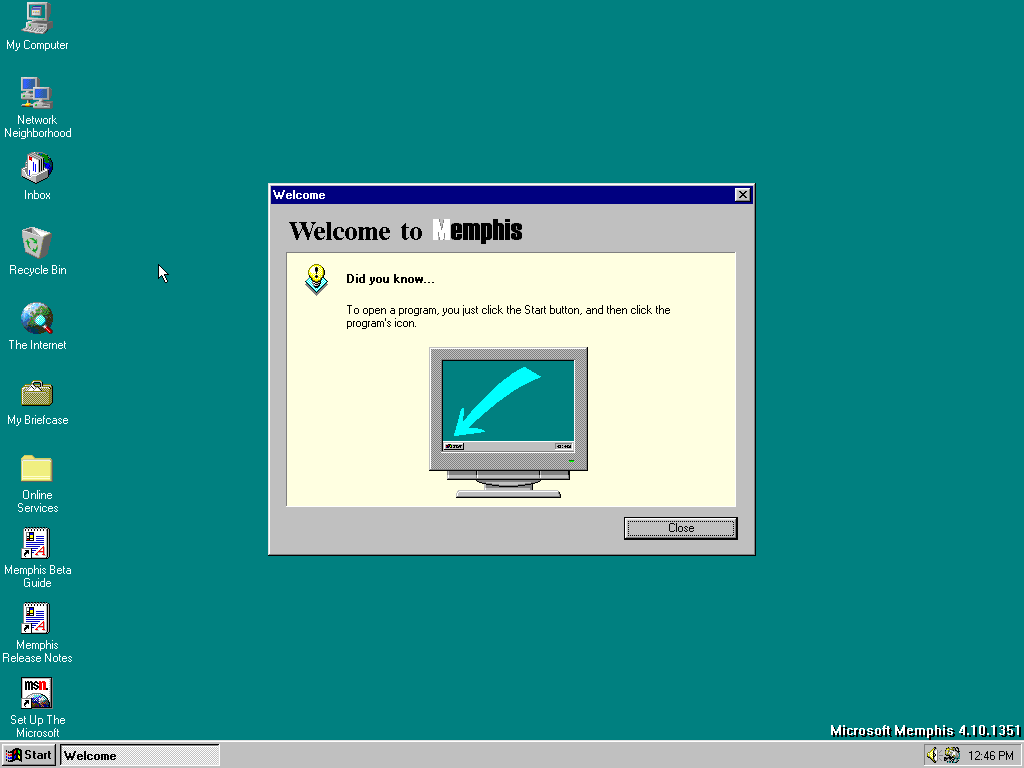This screenshot has height=768, width=1024.
Task: Select the My Briefcase icon
Action: click(x=37, y=393)
